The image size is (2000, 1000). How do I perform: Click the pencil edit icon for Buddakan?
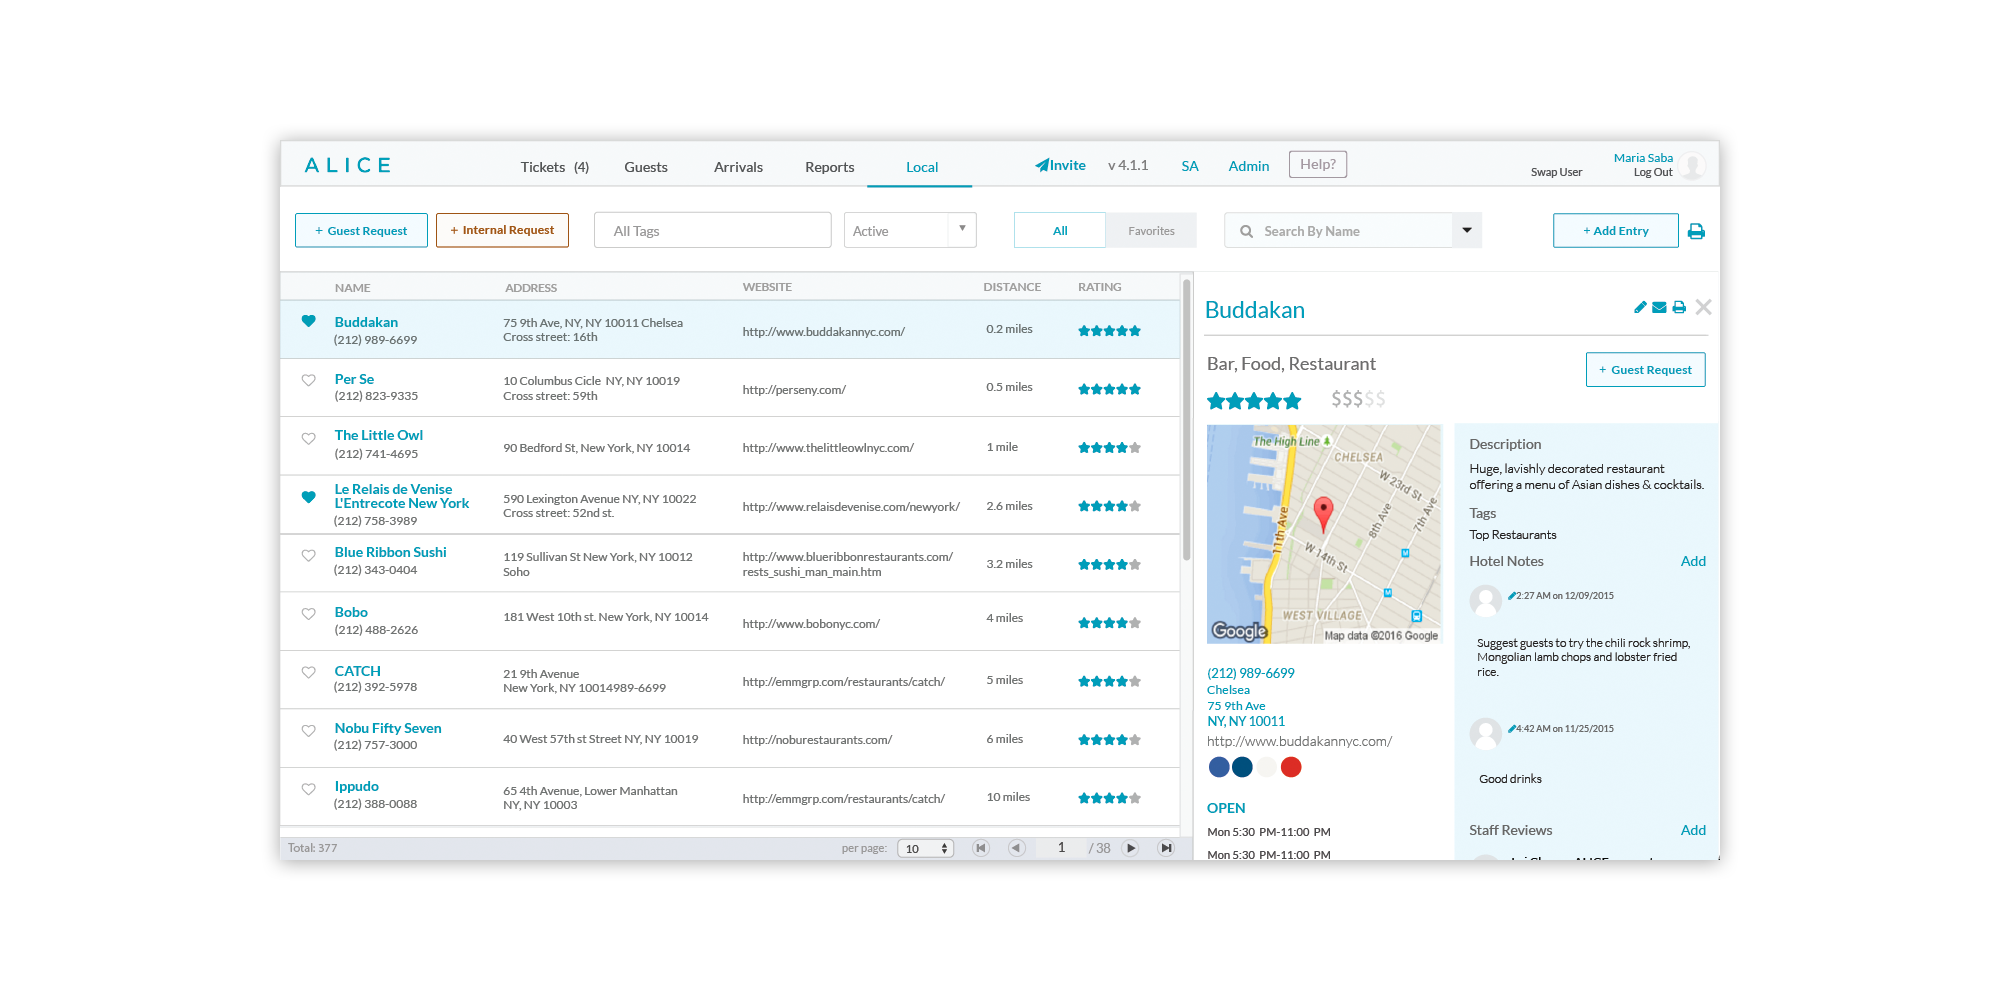tap(1641, 307)
